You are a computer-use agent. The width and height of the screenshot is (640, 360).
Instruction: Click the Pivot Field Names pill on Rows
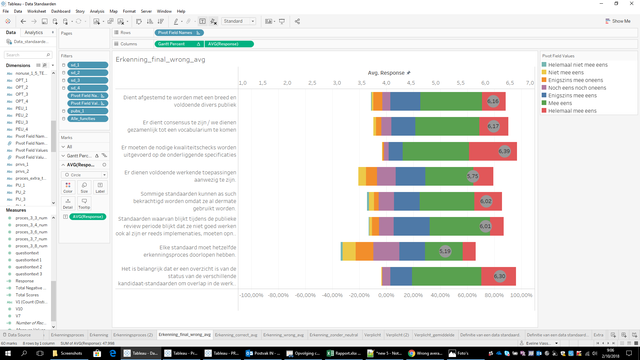point(179,33)
